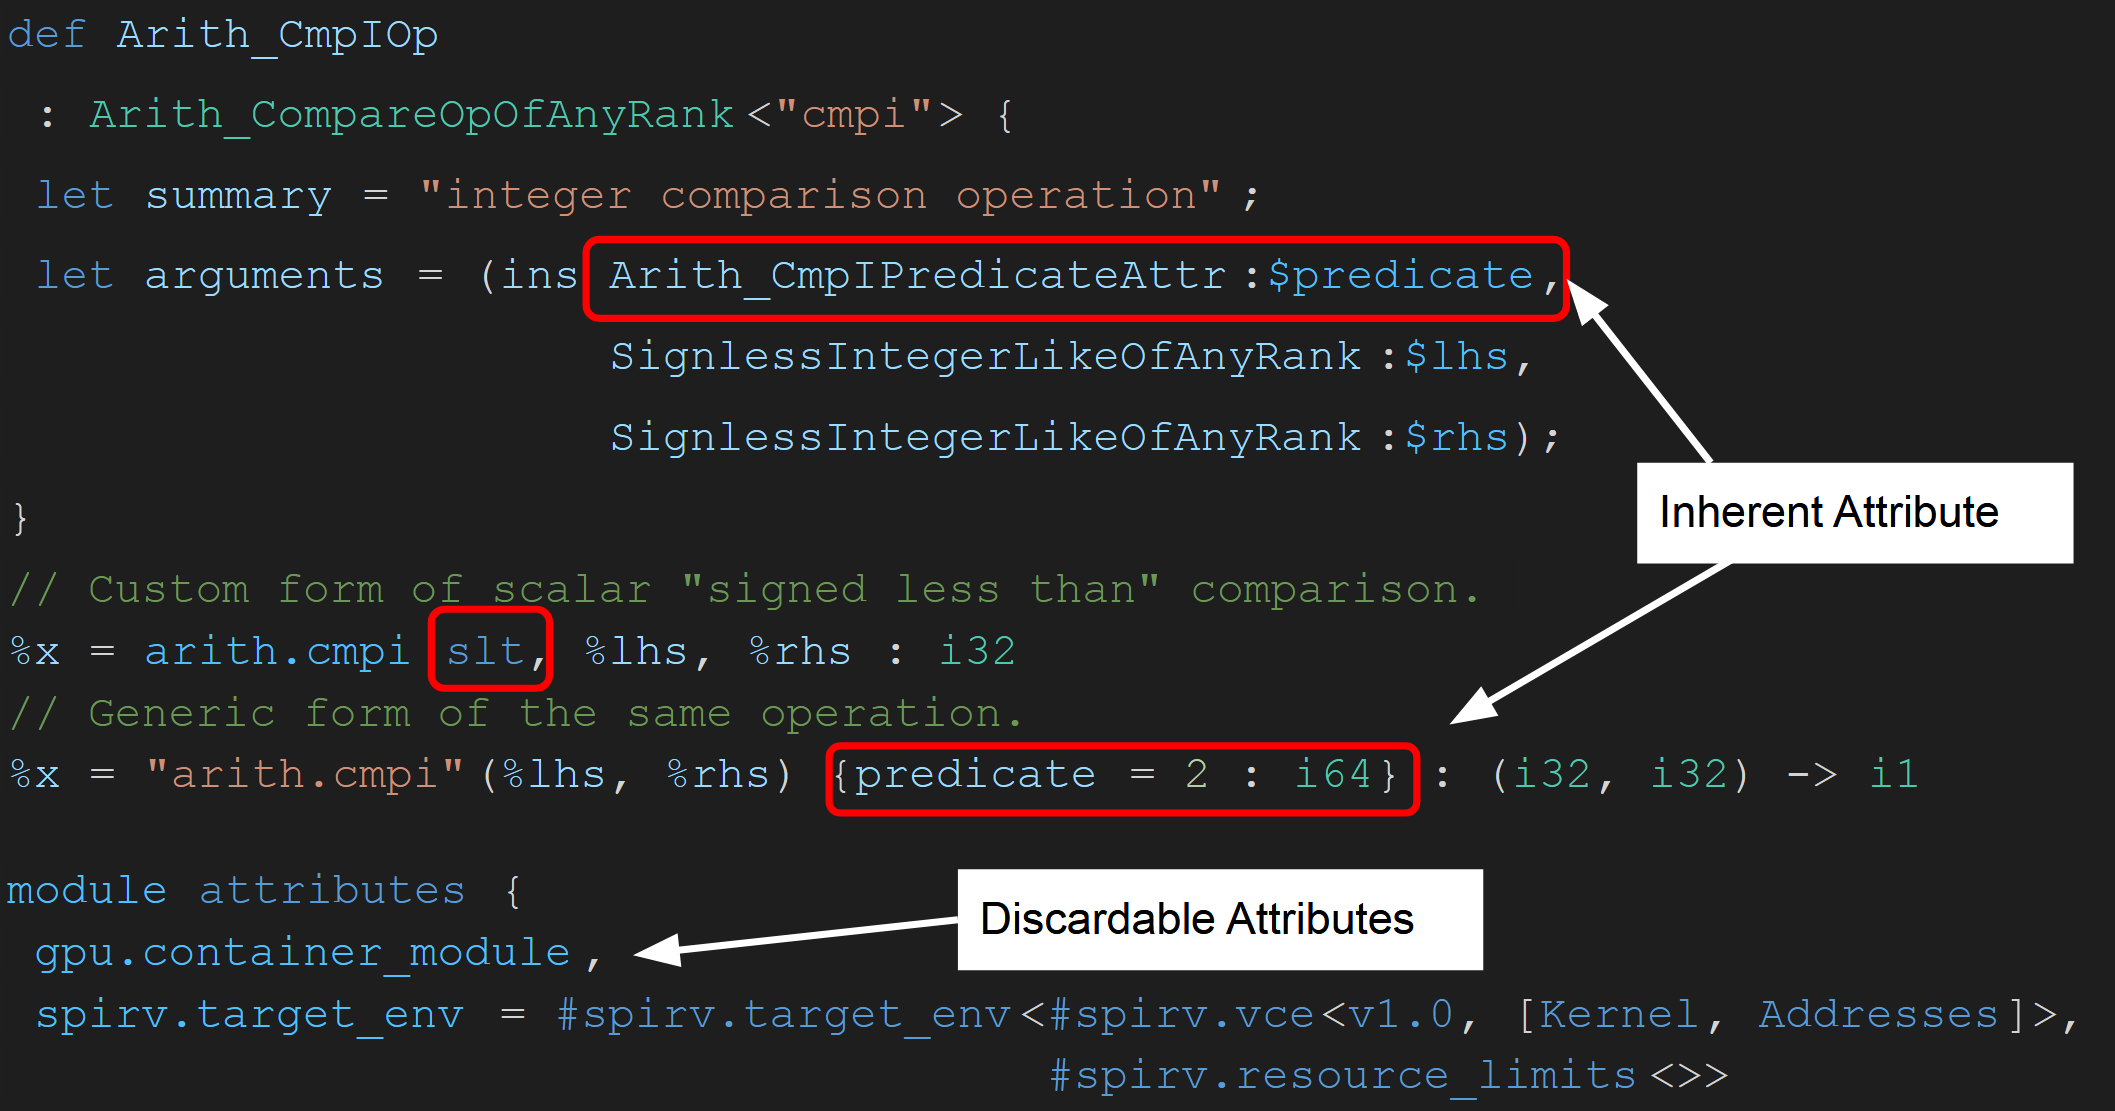
Task: Select the "integer comparison operation" string
Action: click(820, 196)
